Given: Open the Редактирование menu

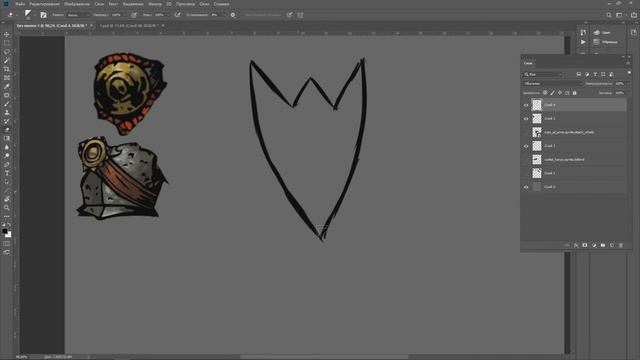Looking at the screenshot, I should click(44, 4).
